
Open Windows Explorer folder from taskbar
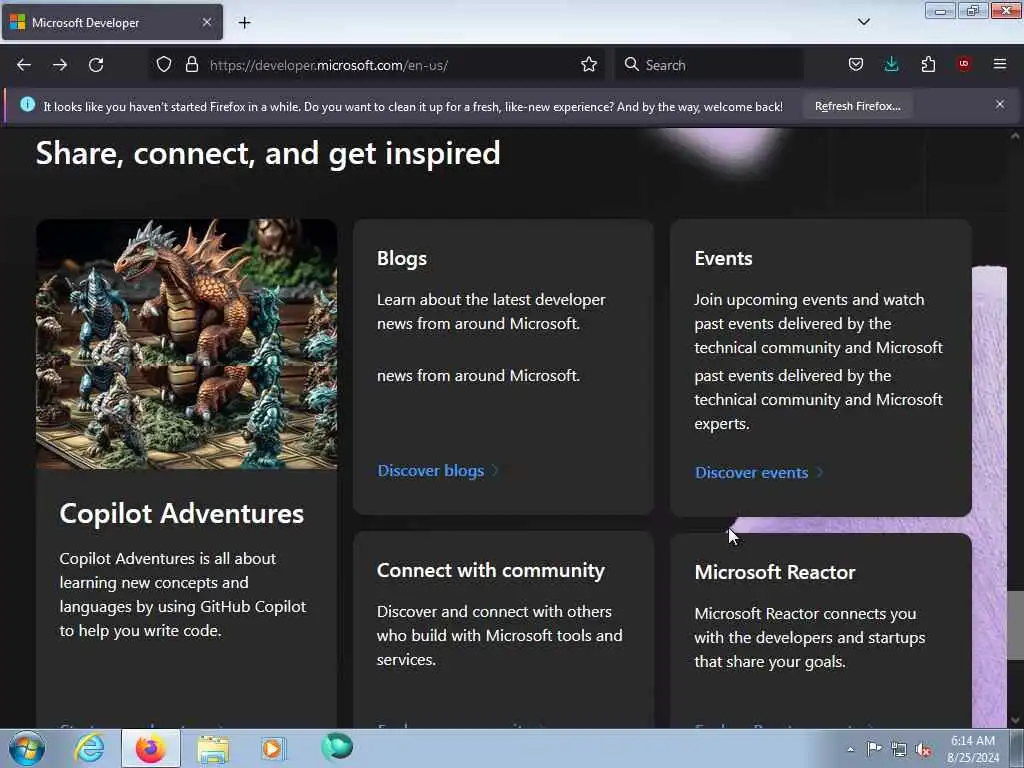213,749
